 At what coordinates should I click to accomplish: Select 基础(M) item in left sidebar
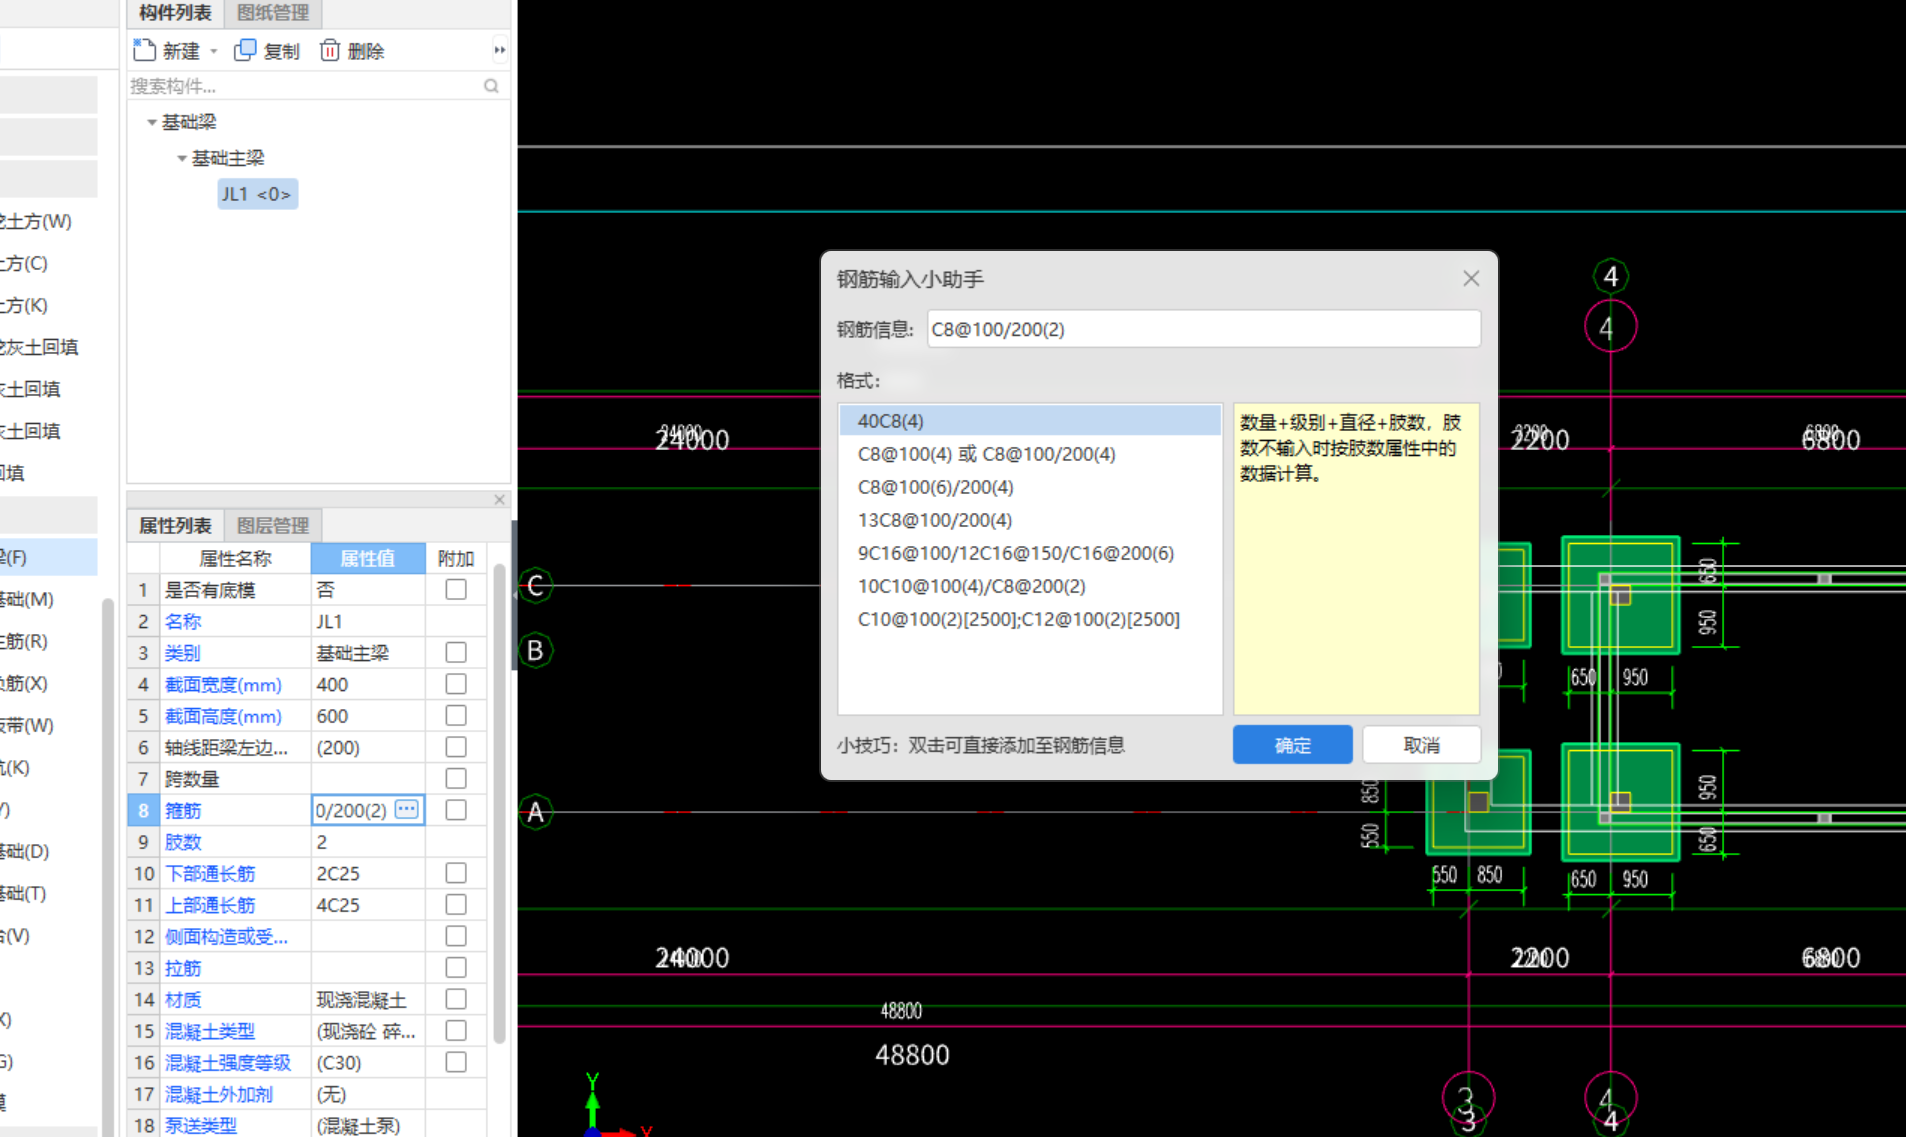pyautogui.click(x=26, y=599)
